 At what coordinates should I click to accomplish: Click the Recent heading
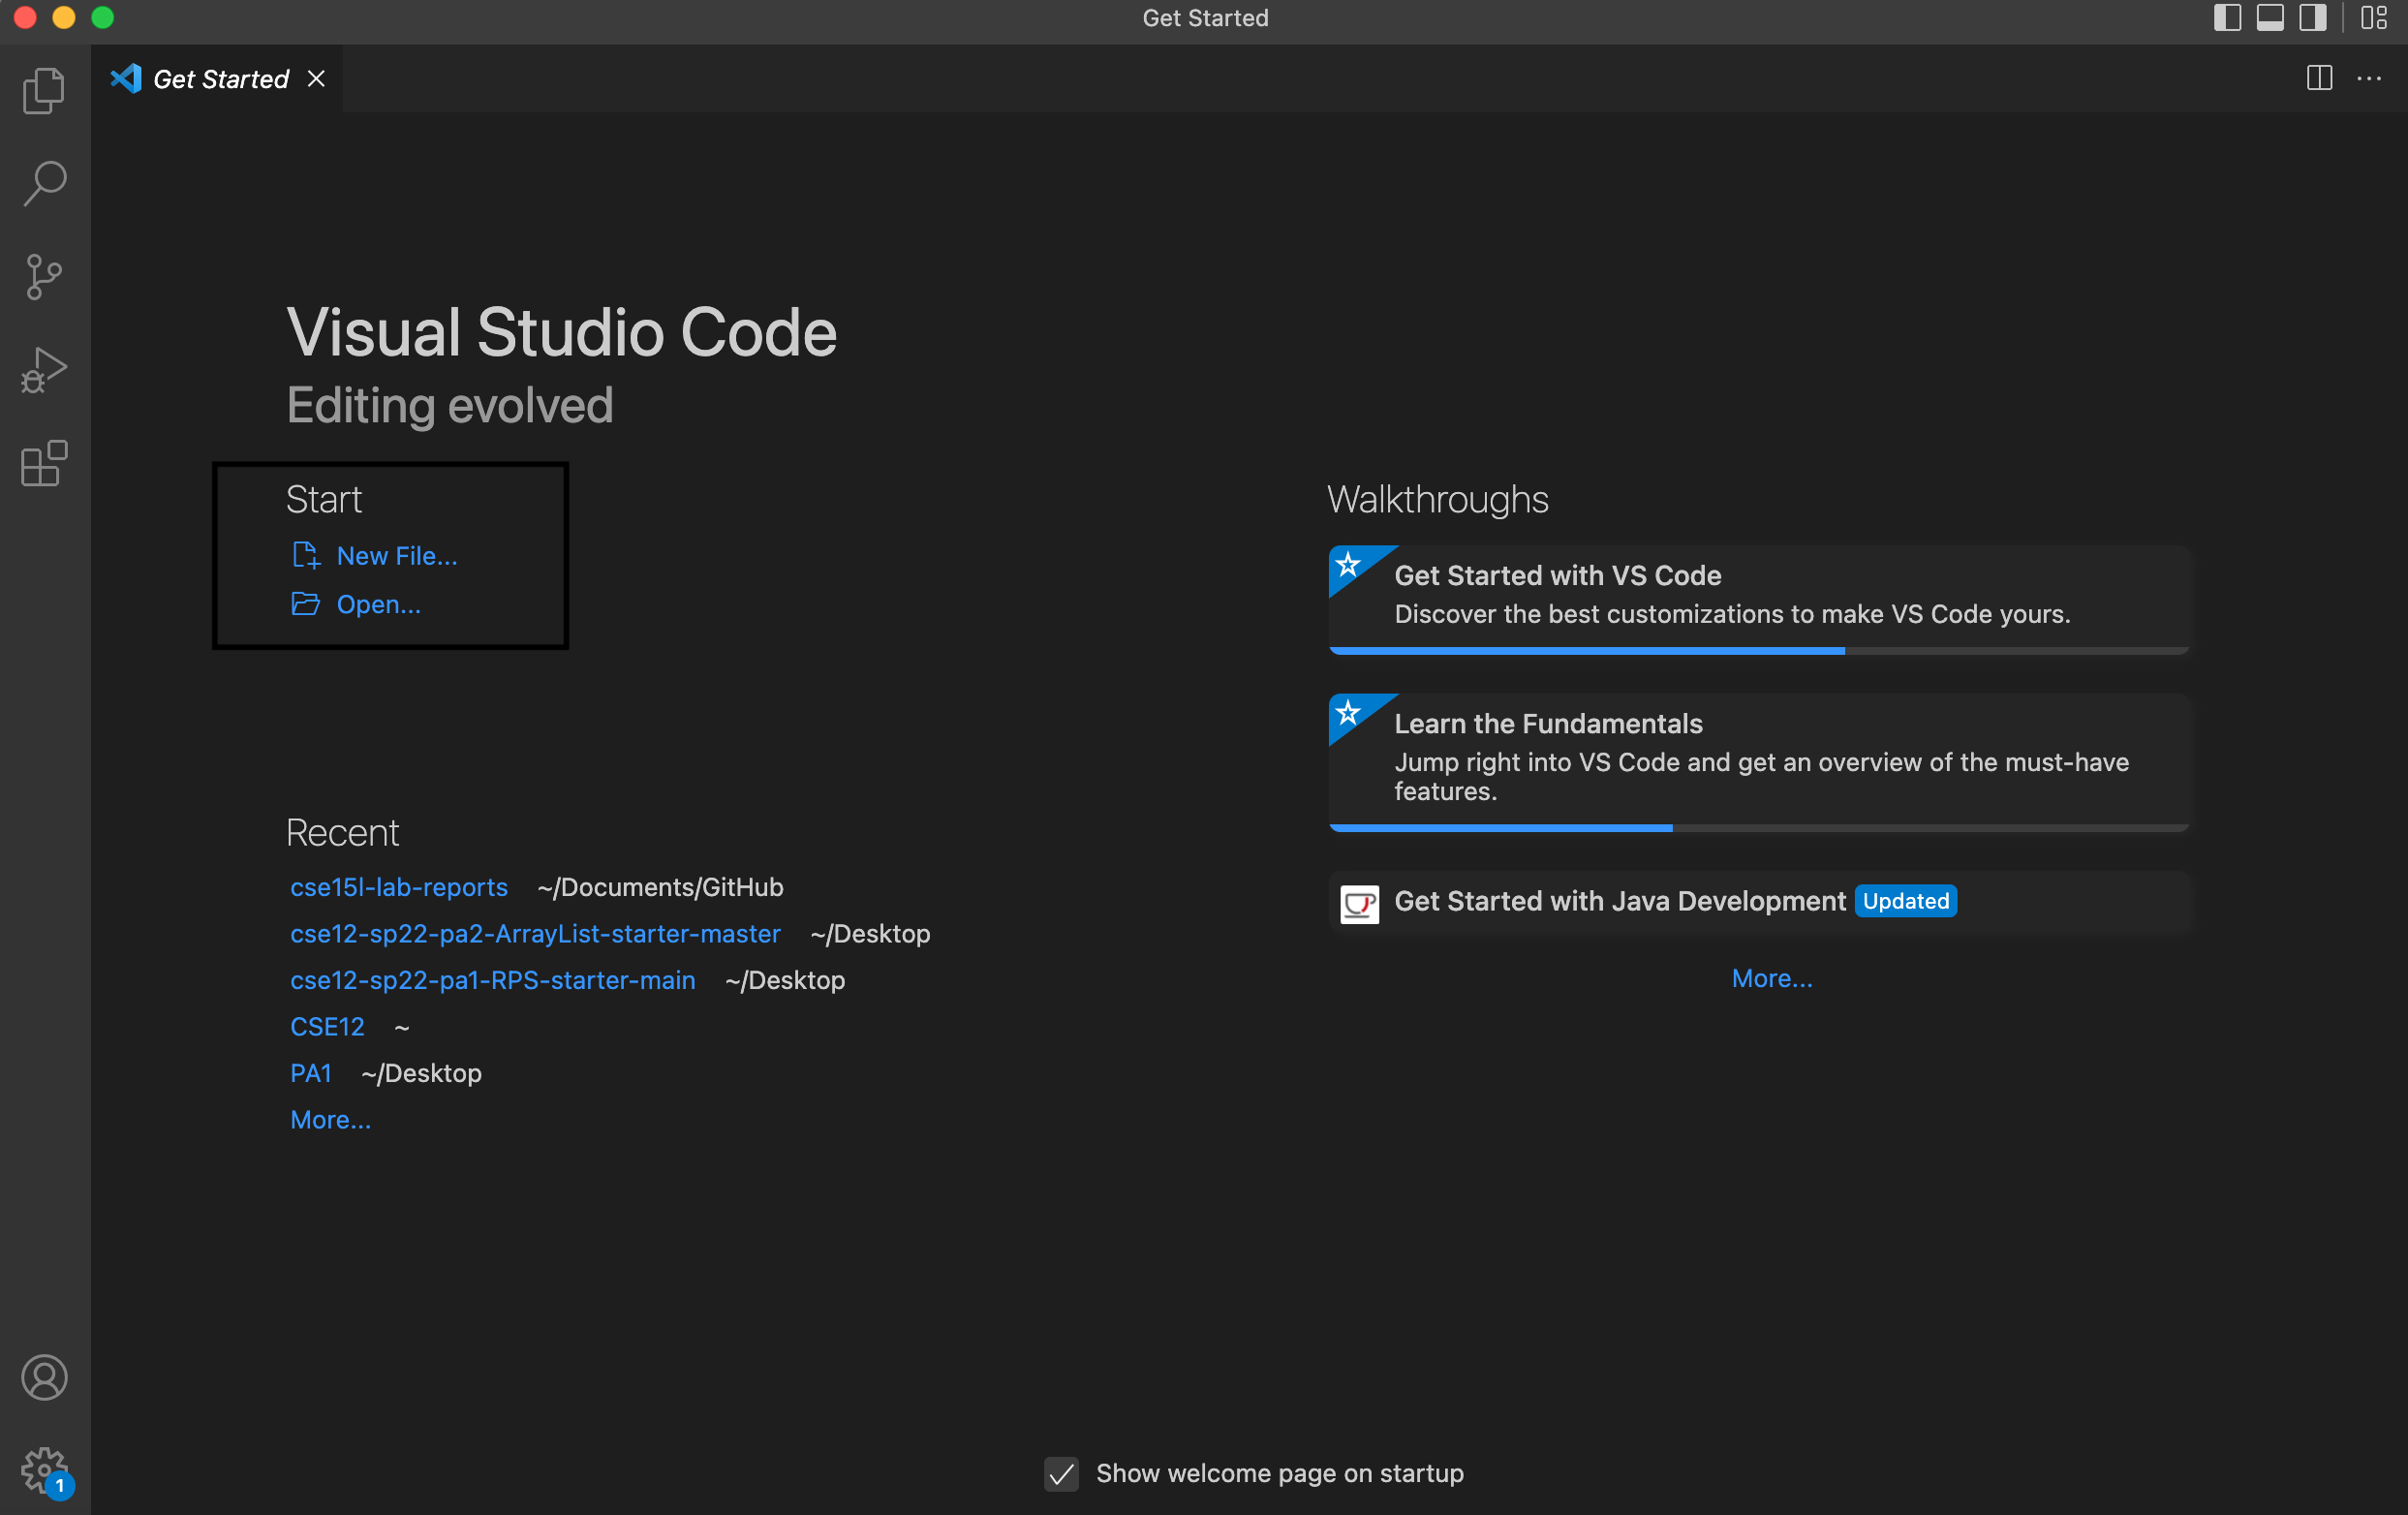pyautogui.click(x=342, y=832)
